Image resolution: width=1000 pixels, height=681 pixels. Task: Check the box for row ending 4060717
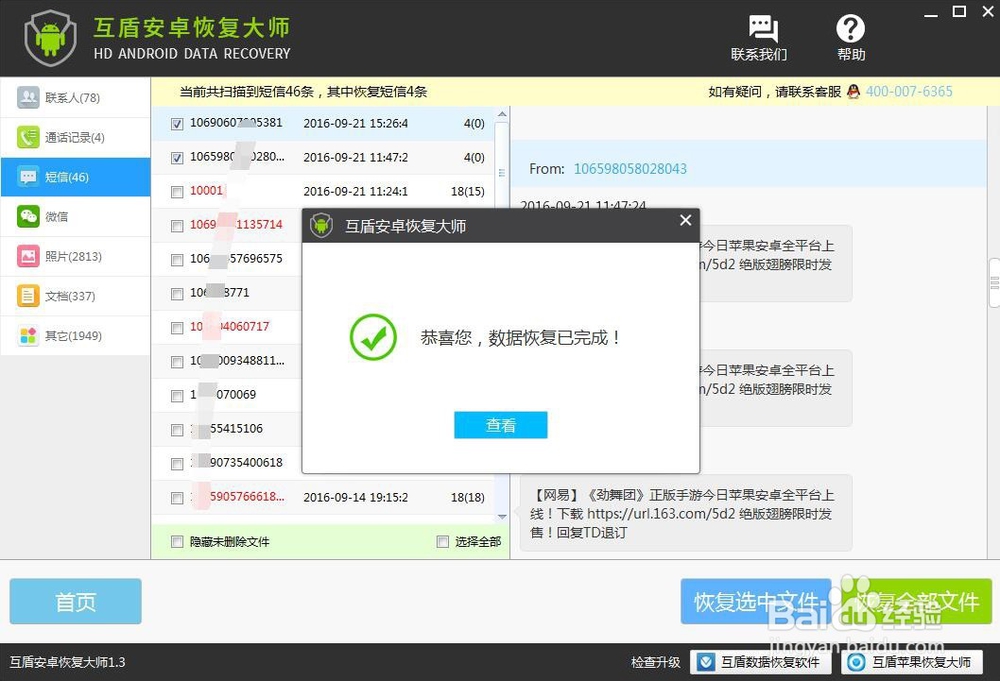[x=177, y=328]
